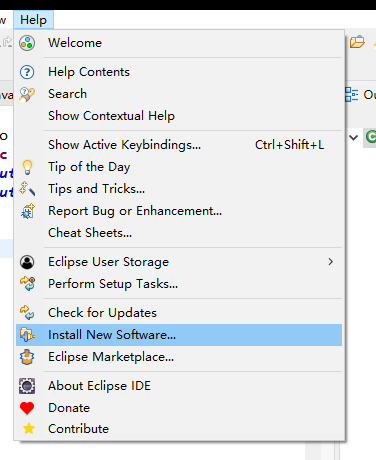Select Install New Software... menu entry
376x460 pixels.
pos(179,335)
